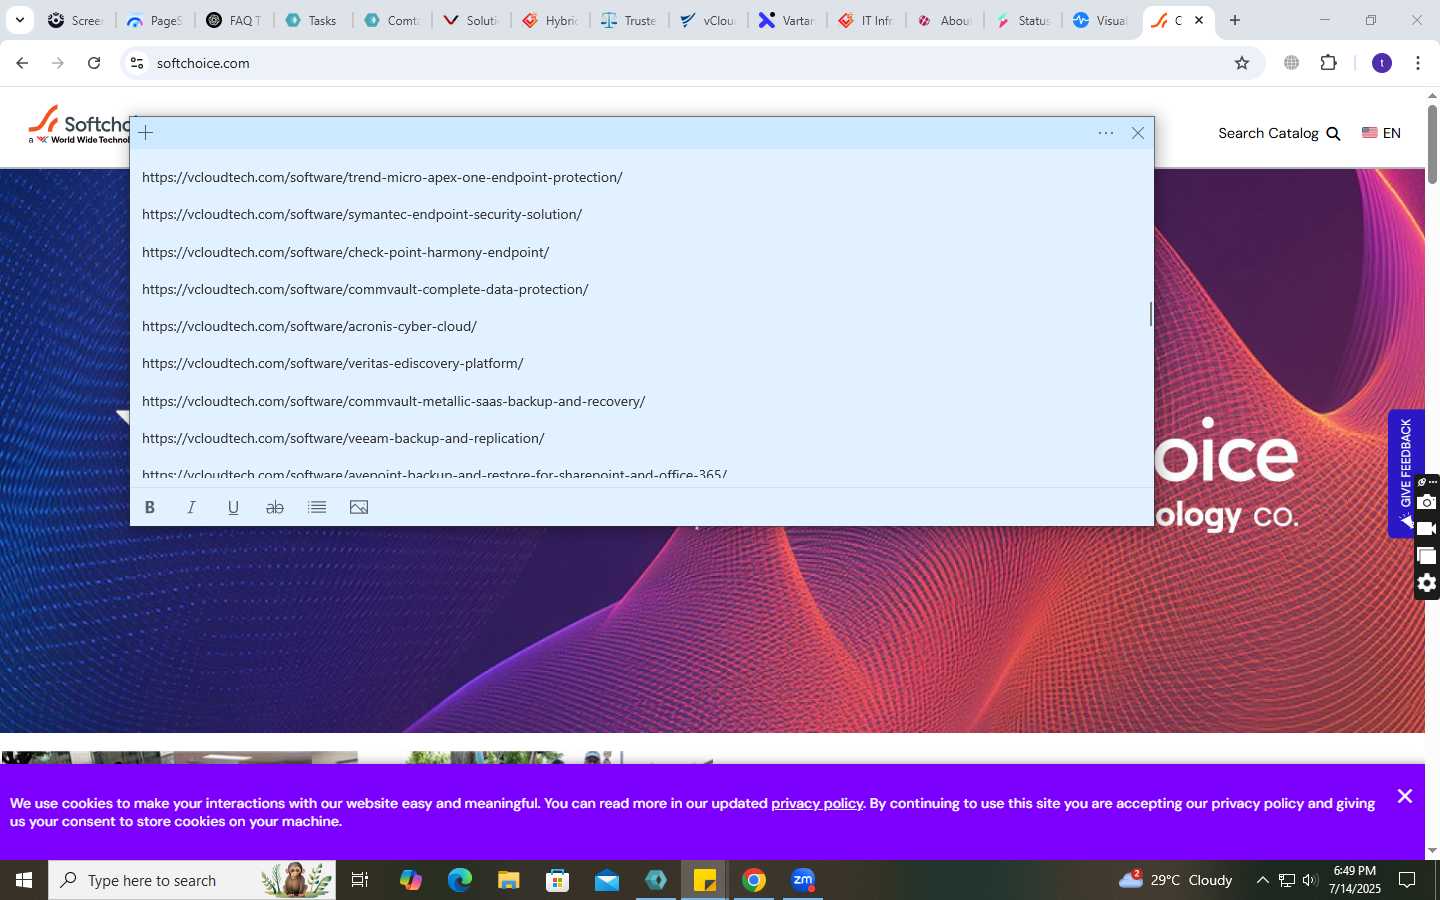The image size is (1440, 900).
Task: Switch to the IT Infr tab
Action: [x=866, y=20]
